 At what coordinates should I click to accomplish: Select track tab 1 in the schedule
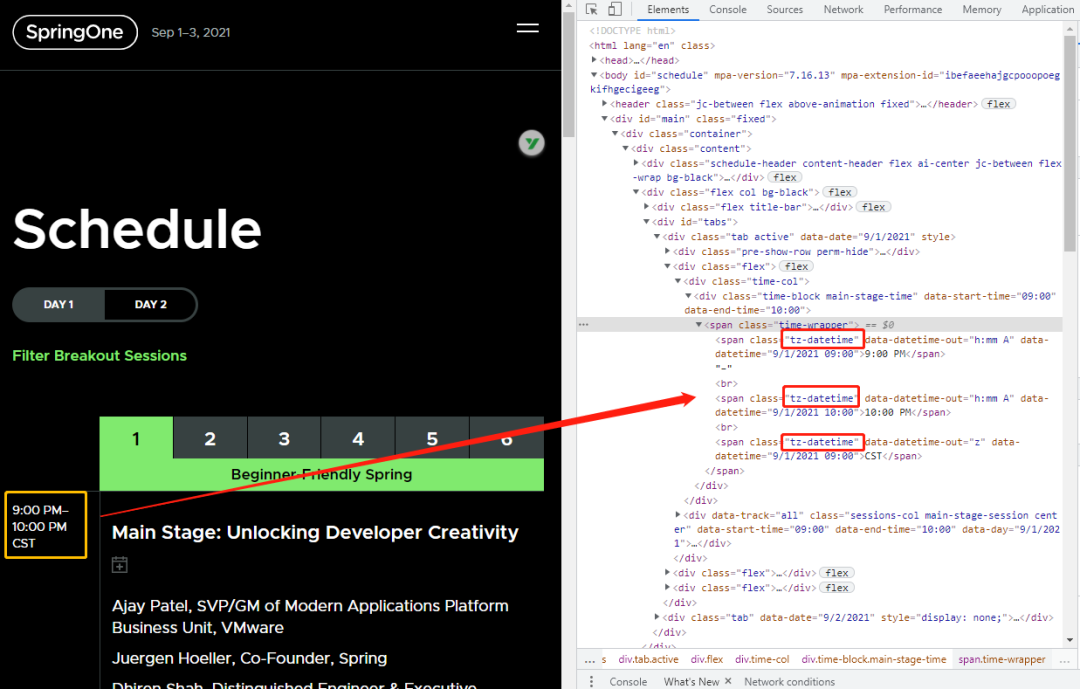click(x=136, y=438)
